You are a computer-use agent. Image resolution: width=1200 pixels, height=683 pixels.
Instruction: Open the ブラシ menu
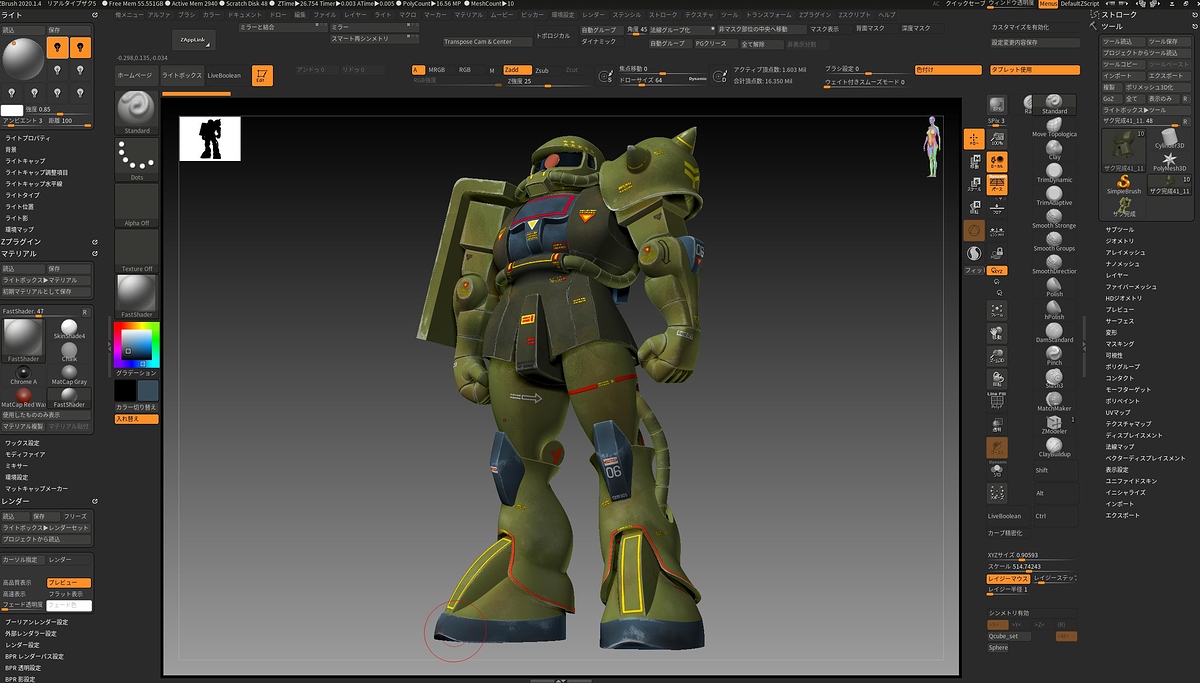coord(187,16)
